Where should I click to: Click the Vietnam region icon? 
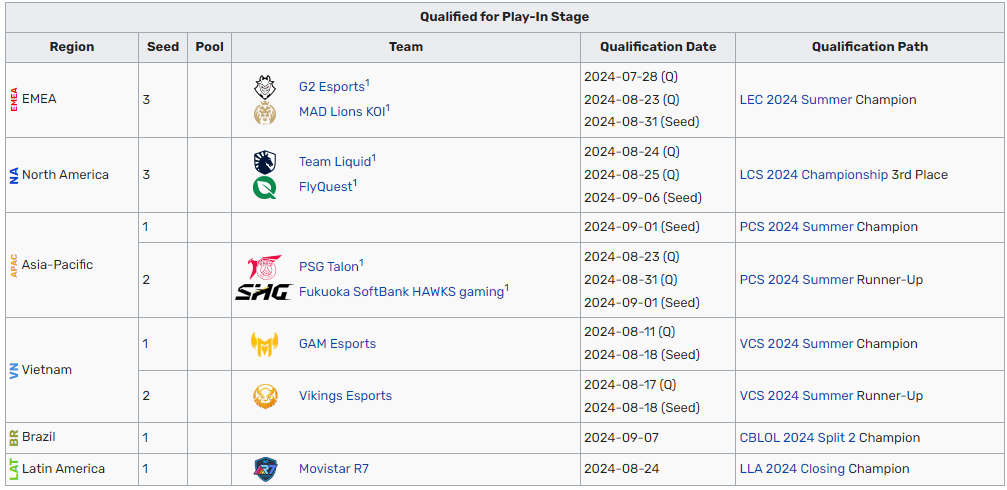(14, 370)
